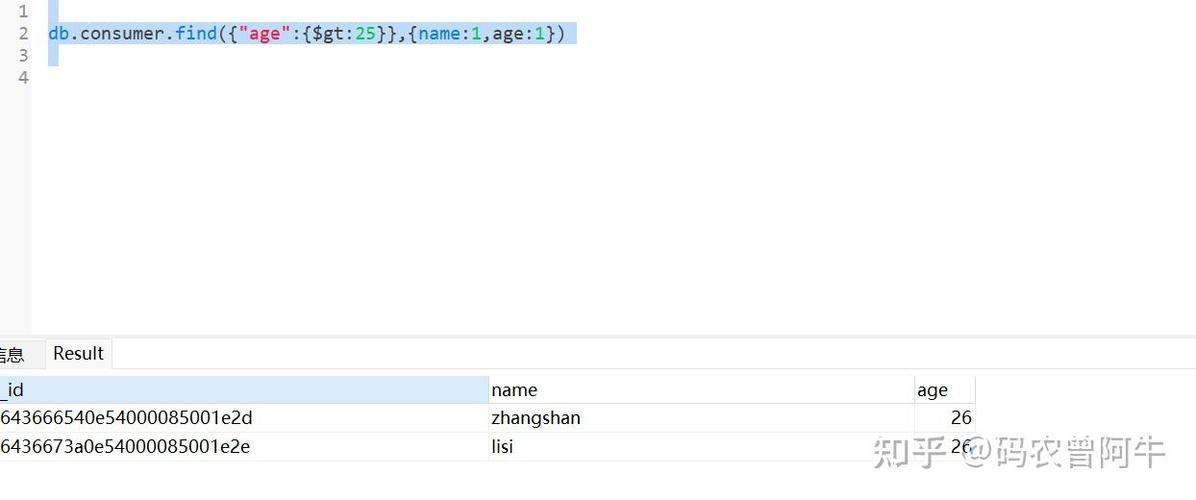Image resolution: width=1196 pixels, height=500 pixels.
Task: Click the empty editor area below query
Action: pos(600,200)
